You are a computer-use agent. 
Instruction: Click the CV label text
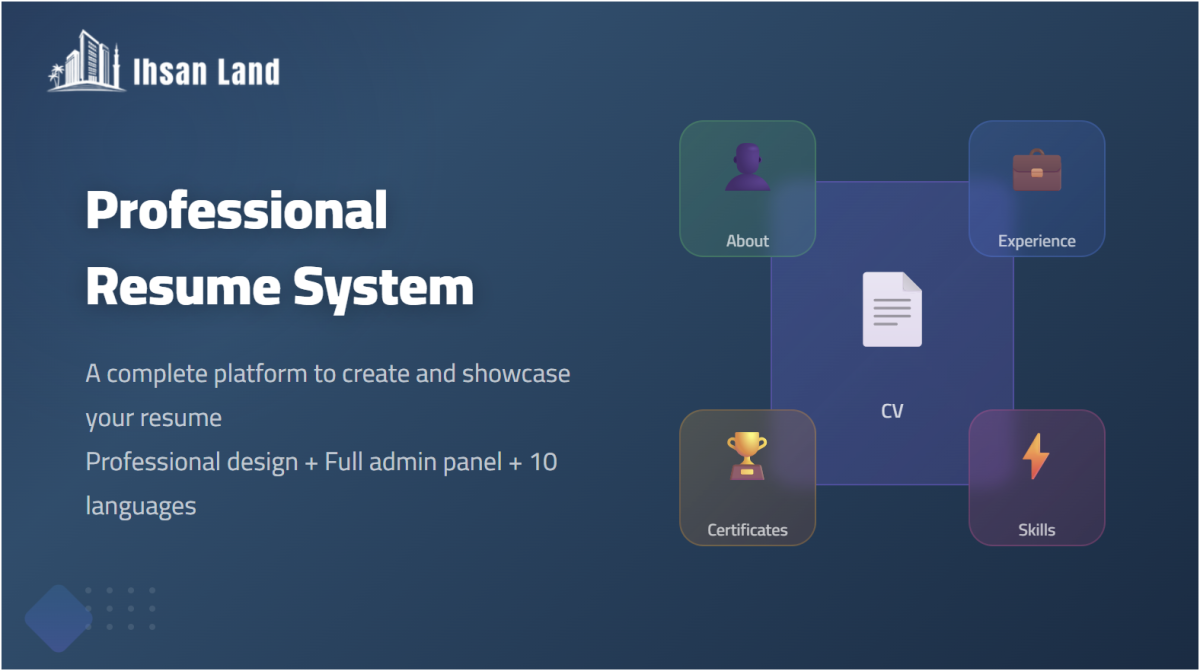(x=892, y=411)
